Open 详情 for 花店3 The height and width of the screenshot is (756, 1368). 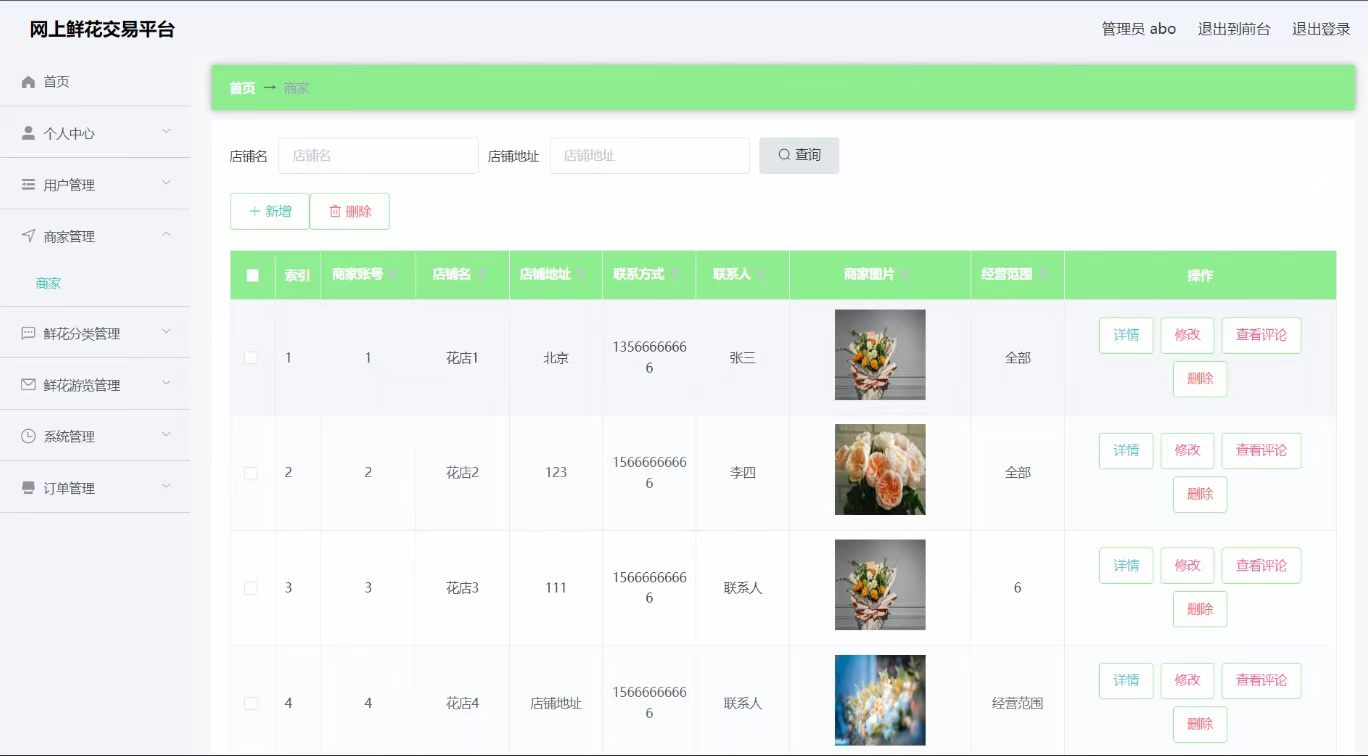[x=1126, y=566]
